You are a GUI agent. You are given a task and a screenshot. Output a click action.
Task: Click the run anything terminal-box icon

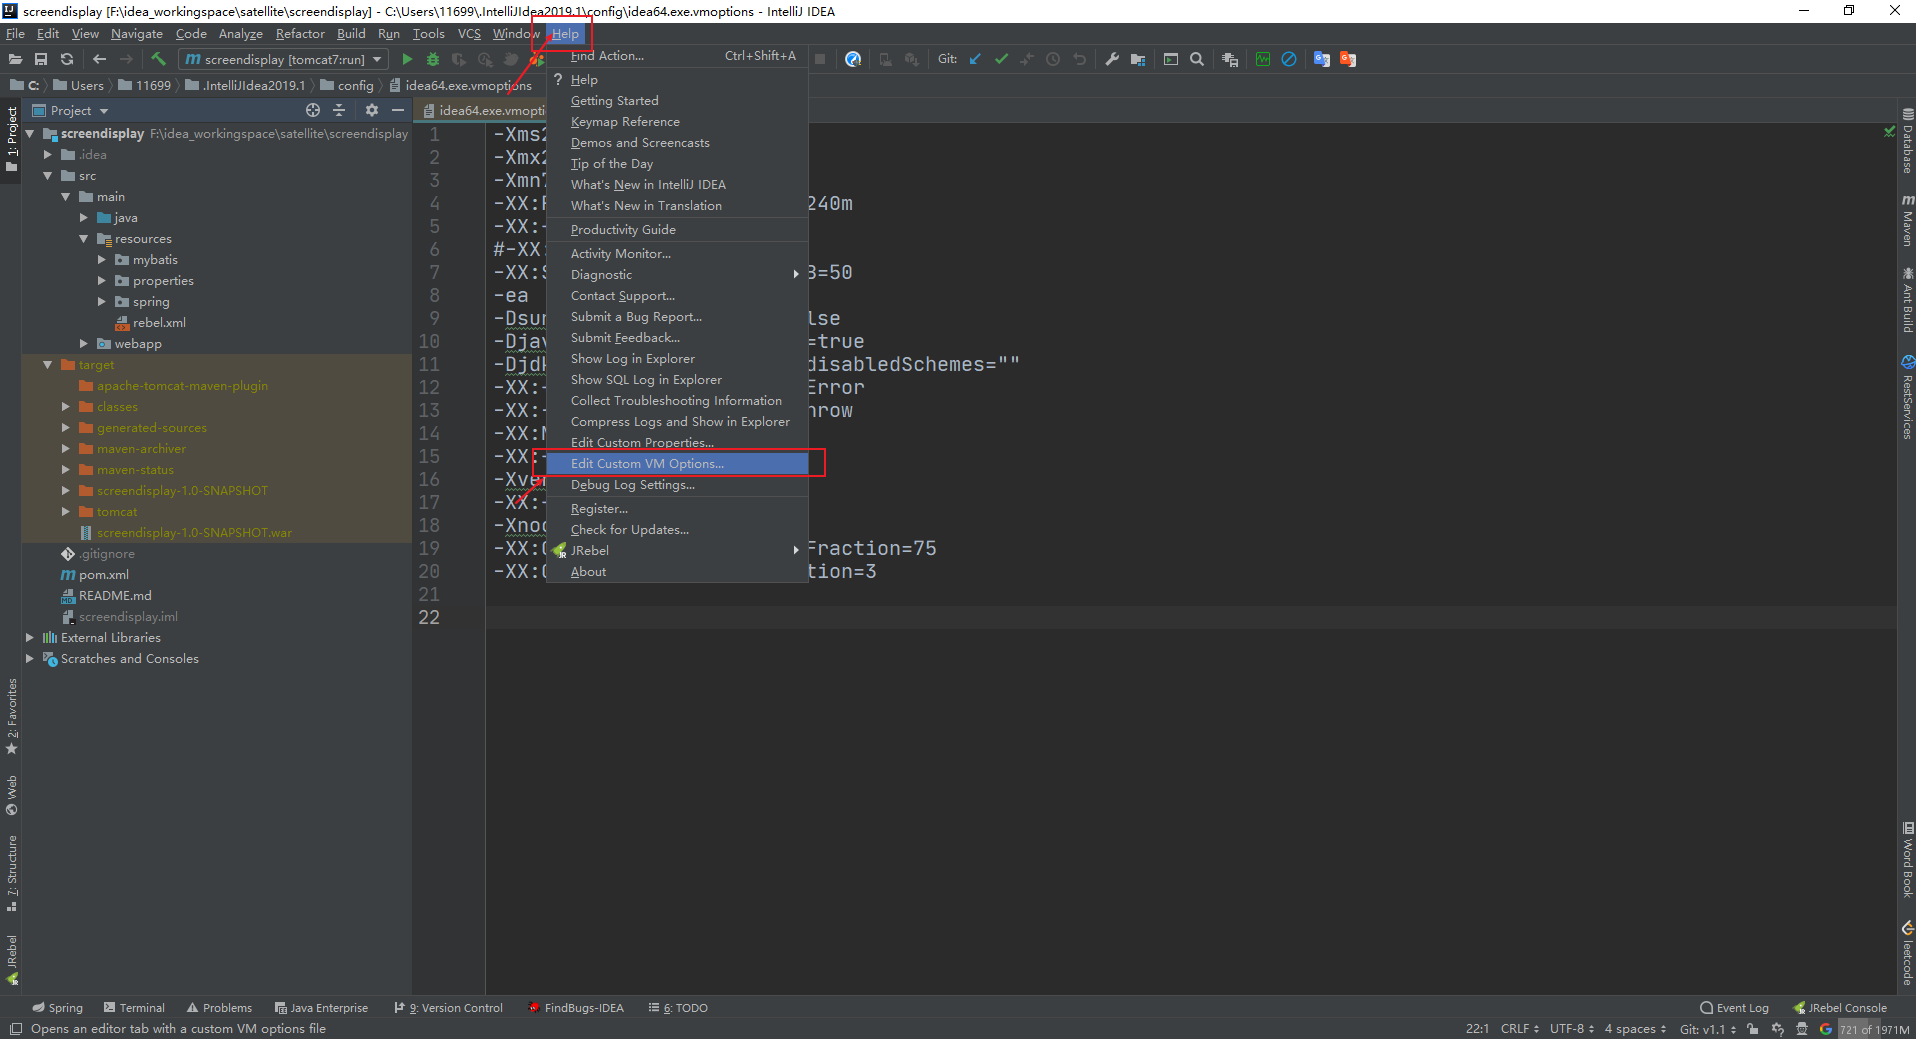pos(1170,59)
